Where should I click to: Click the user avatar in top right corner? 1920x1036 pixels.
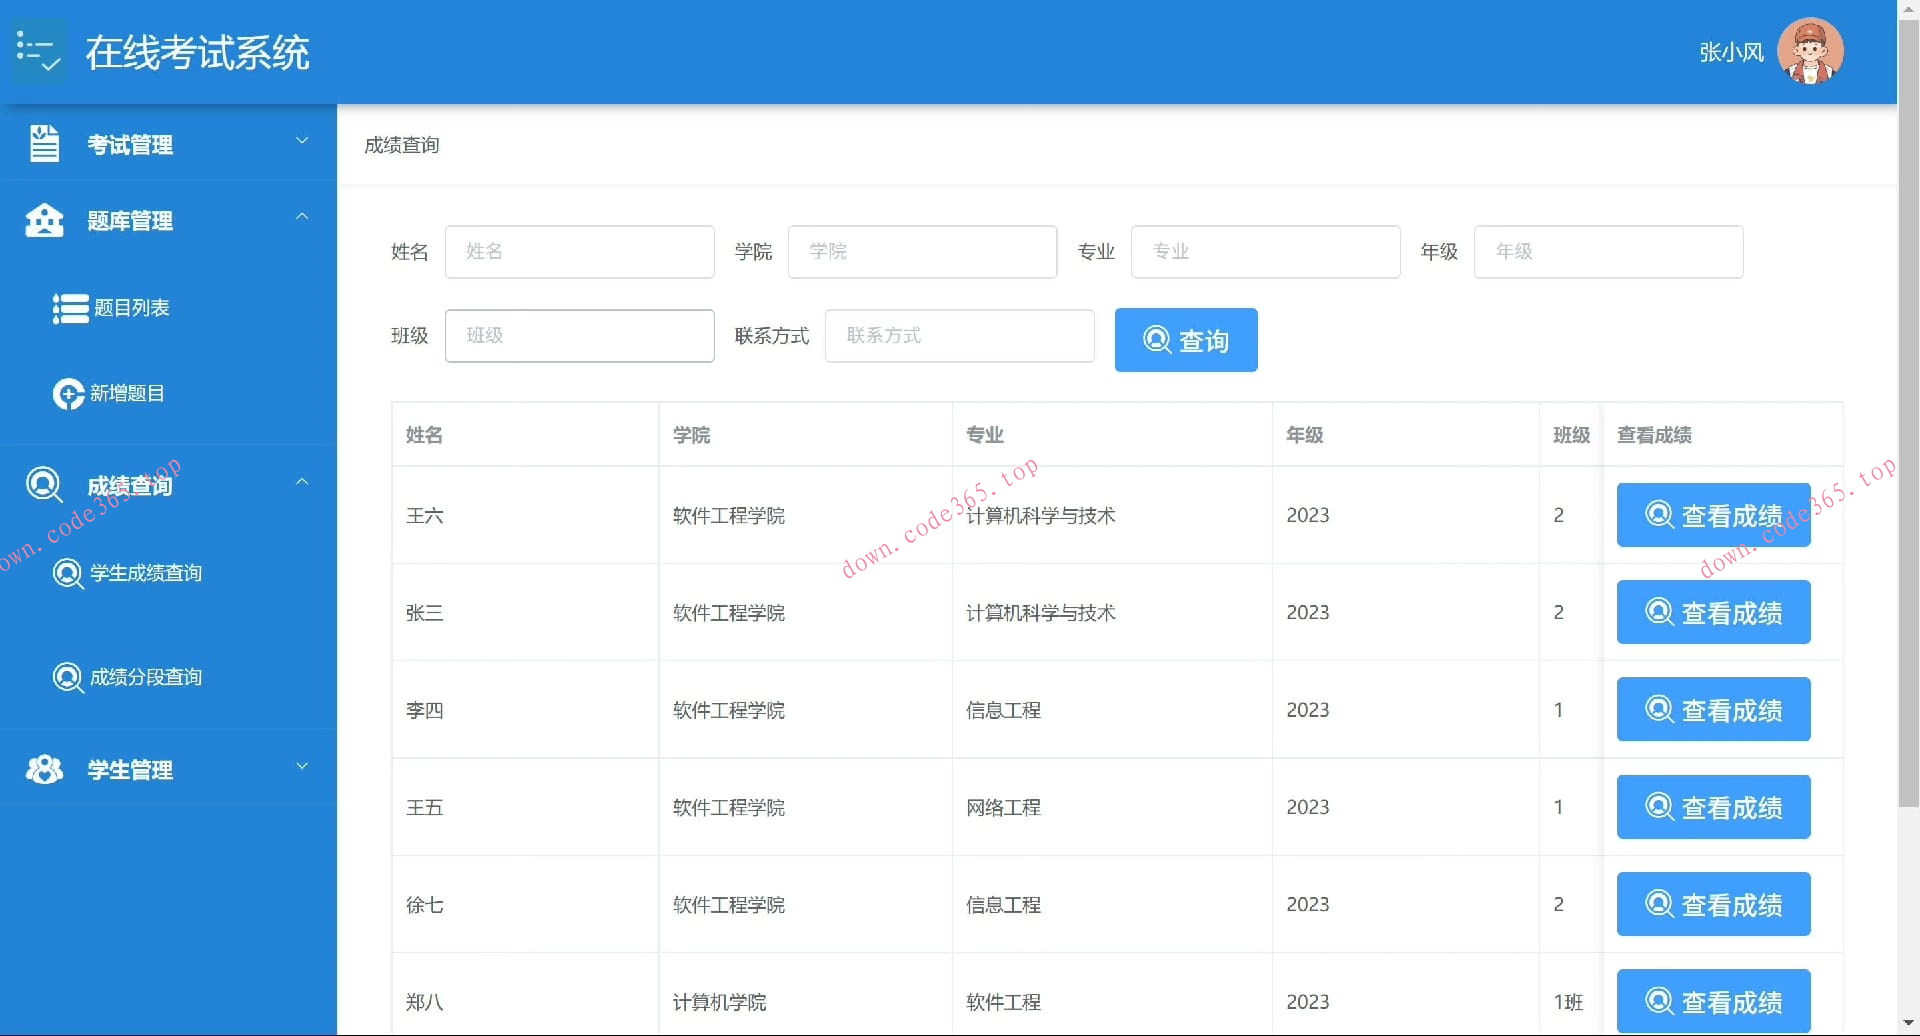tap(1810, 50)
